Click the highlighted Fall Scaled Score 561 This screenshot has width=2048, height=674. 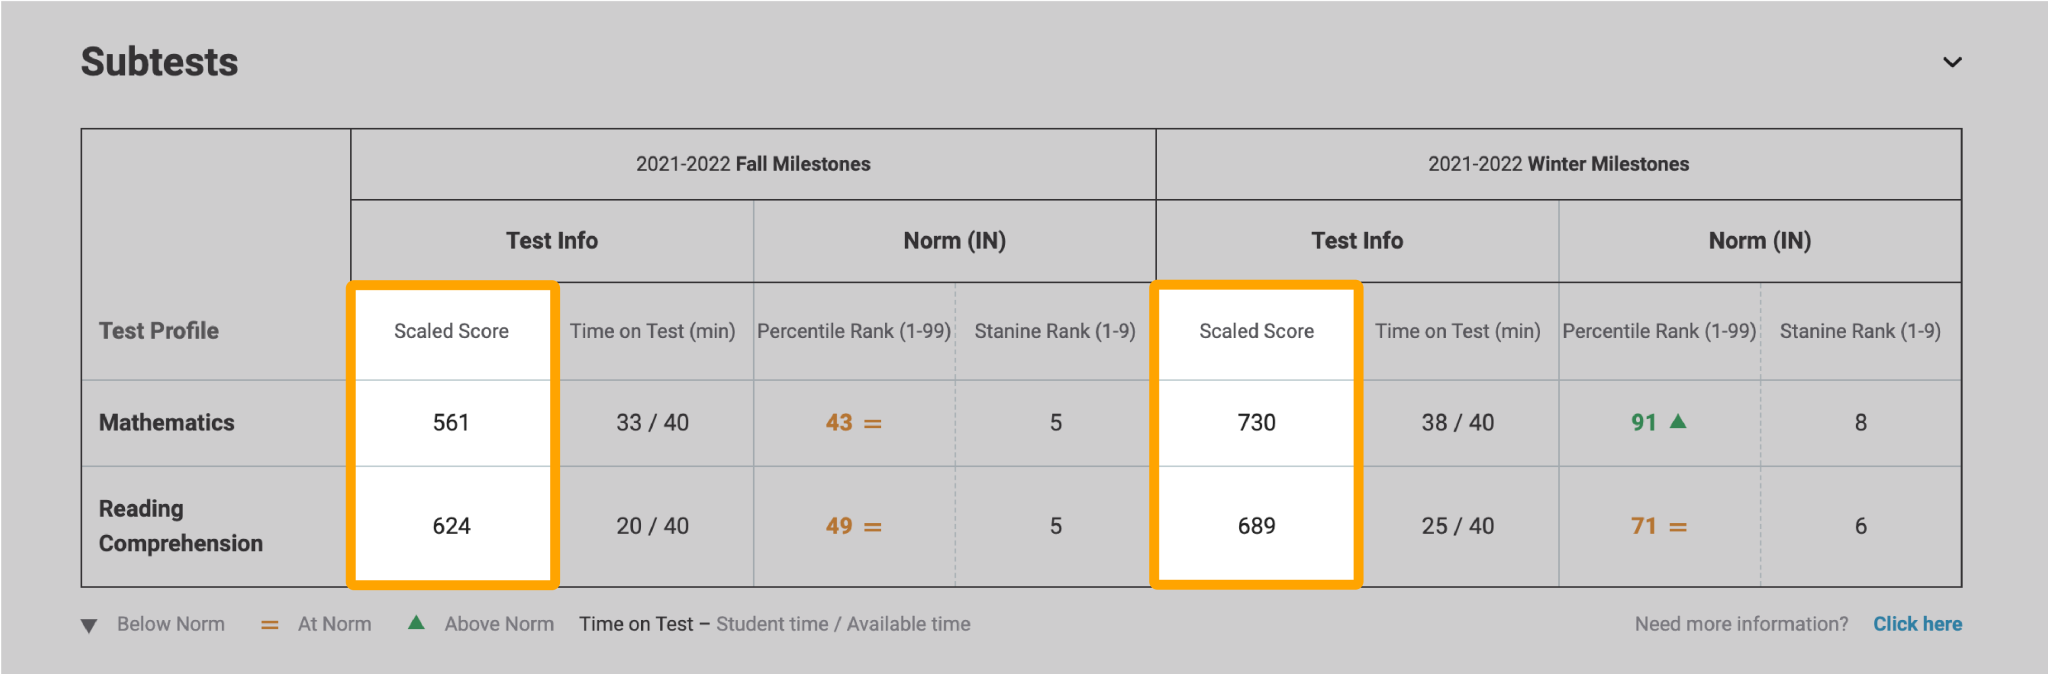(453, 422)
